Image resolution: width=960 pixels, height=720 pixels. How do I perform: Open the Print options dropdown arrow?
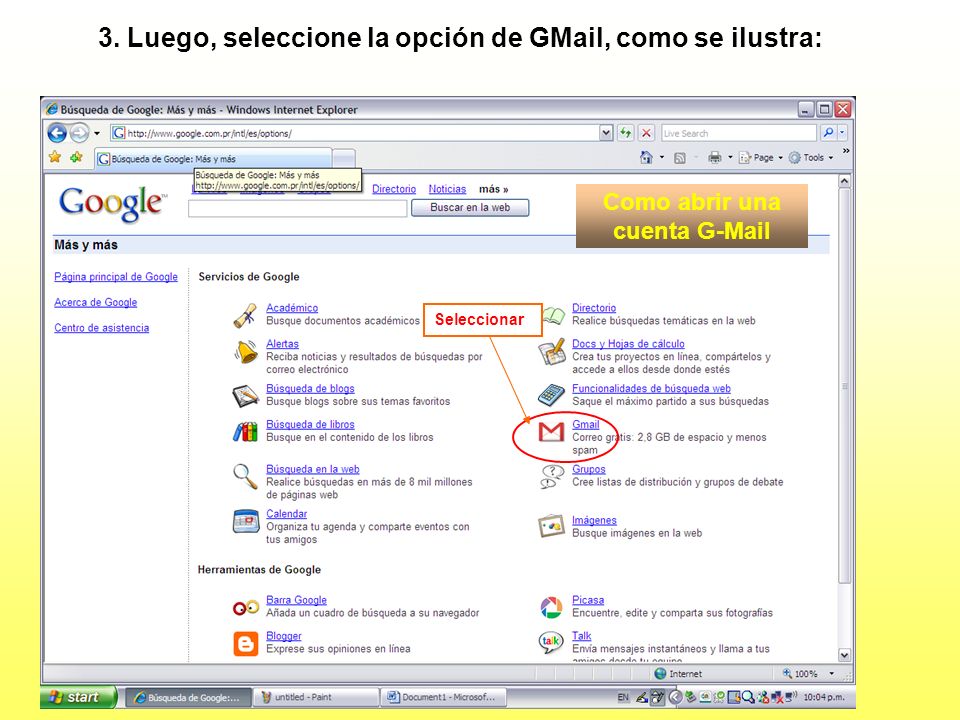[x=730, y=157]
